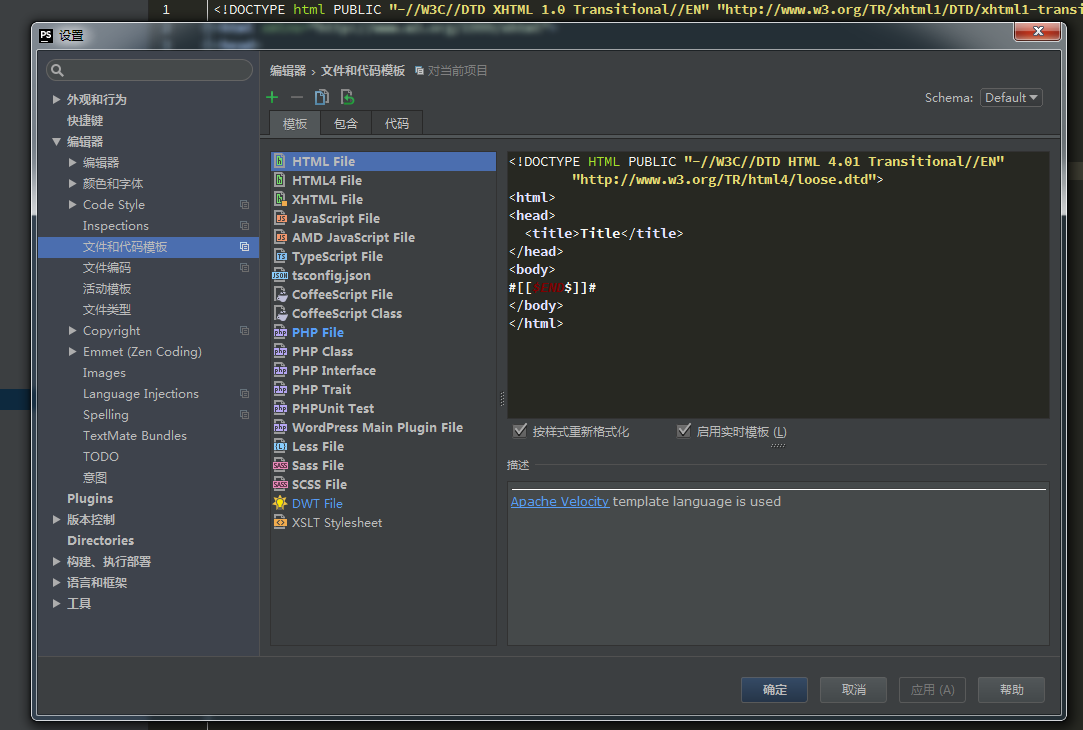The image size is (1083, 730).
Task: Click the JavaScript File template icon
Action: pos(280,218)
